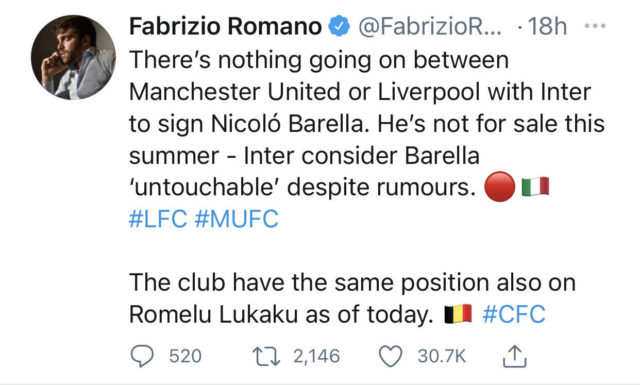Viewport: 640px width, 385px height.
Task: Click the blue verified badge
Action: click(x=339, y=27)
